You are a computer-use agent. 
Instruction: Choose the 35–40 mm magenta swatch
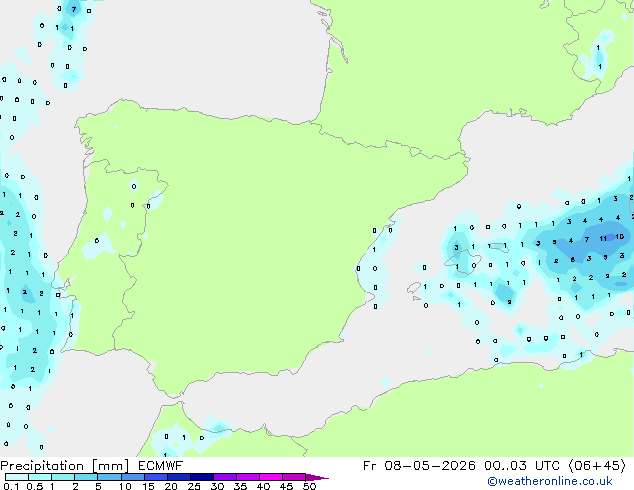pos(247,477)
